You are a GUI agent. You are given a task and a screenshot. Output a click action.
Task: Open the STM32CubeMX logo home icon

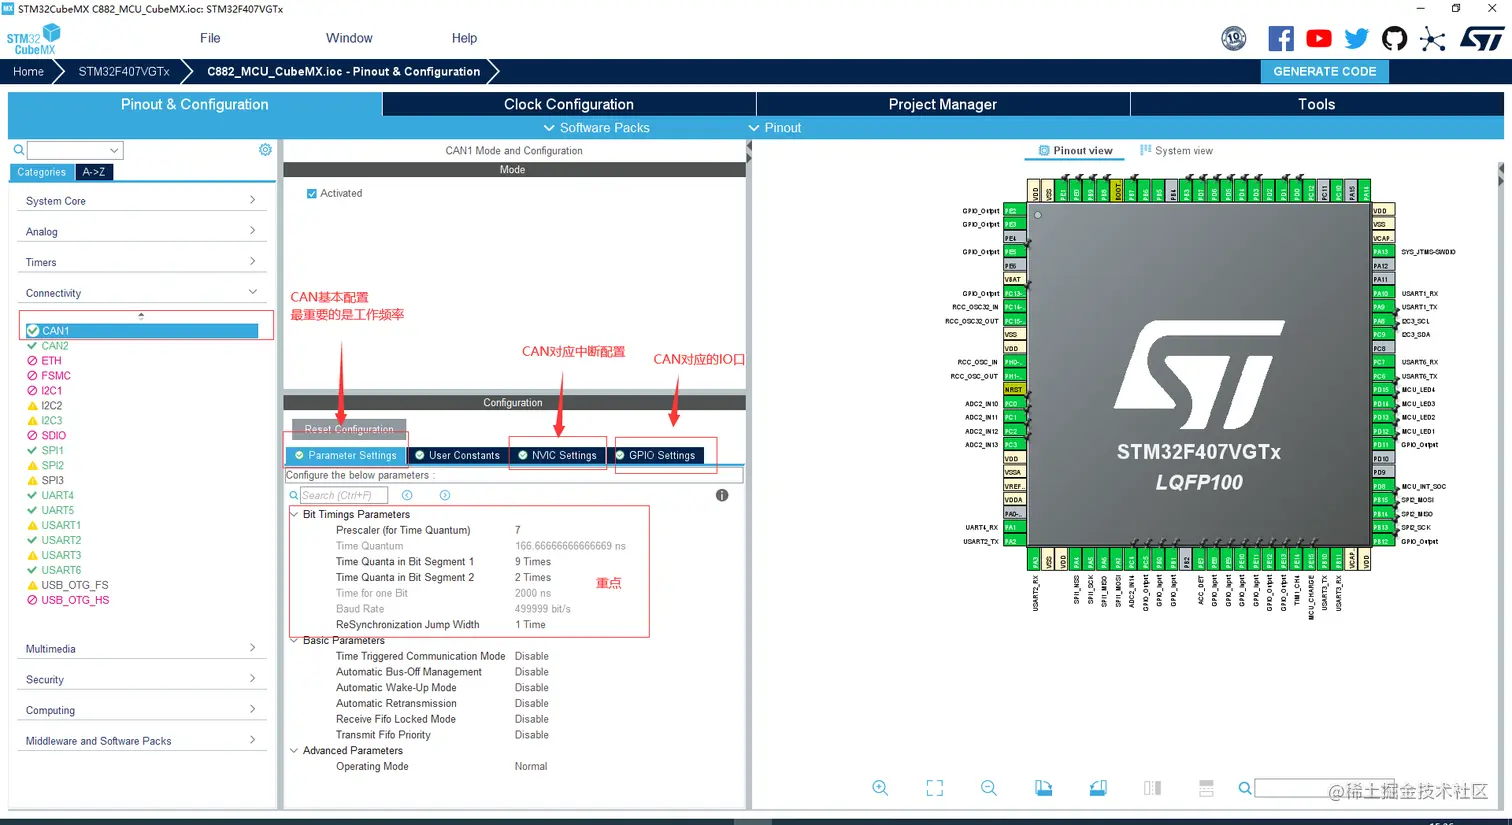(x=35, y=39)
